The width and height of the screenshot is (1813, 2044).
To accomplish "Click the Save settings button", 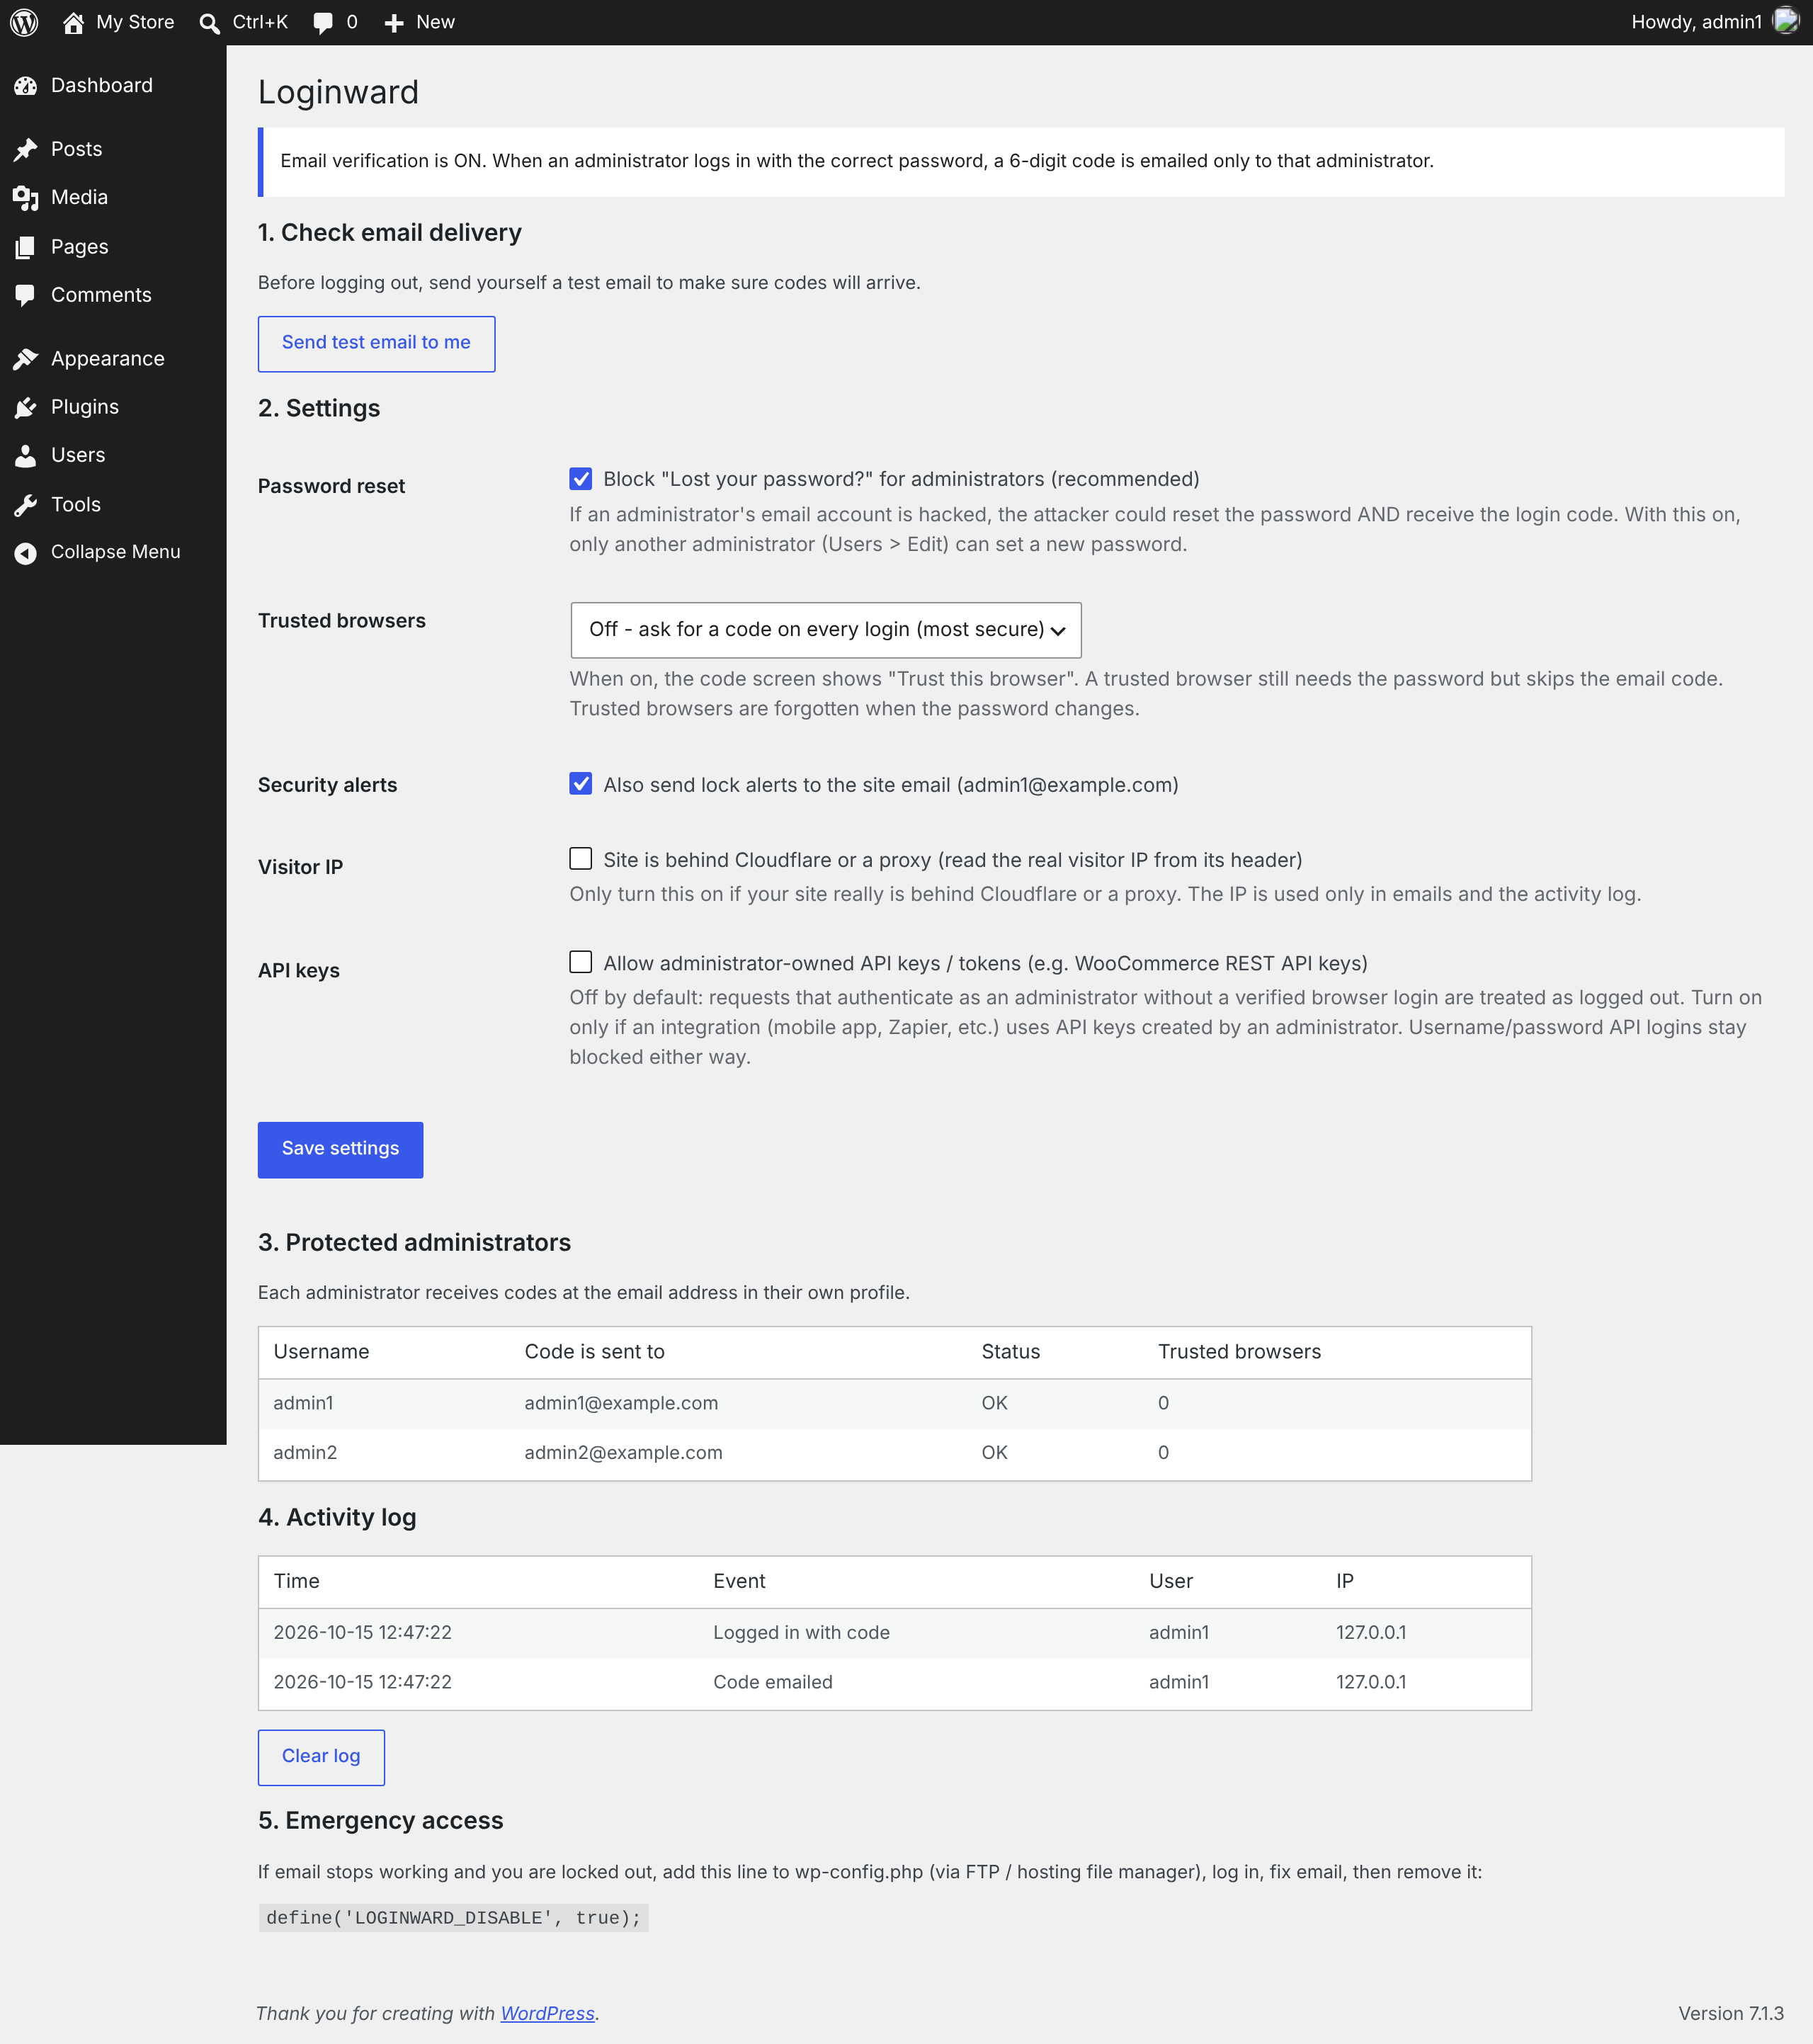I will coord(340,1150).
